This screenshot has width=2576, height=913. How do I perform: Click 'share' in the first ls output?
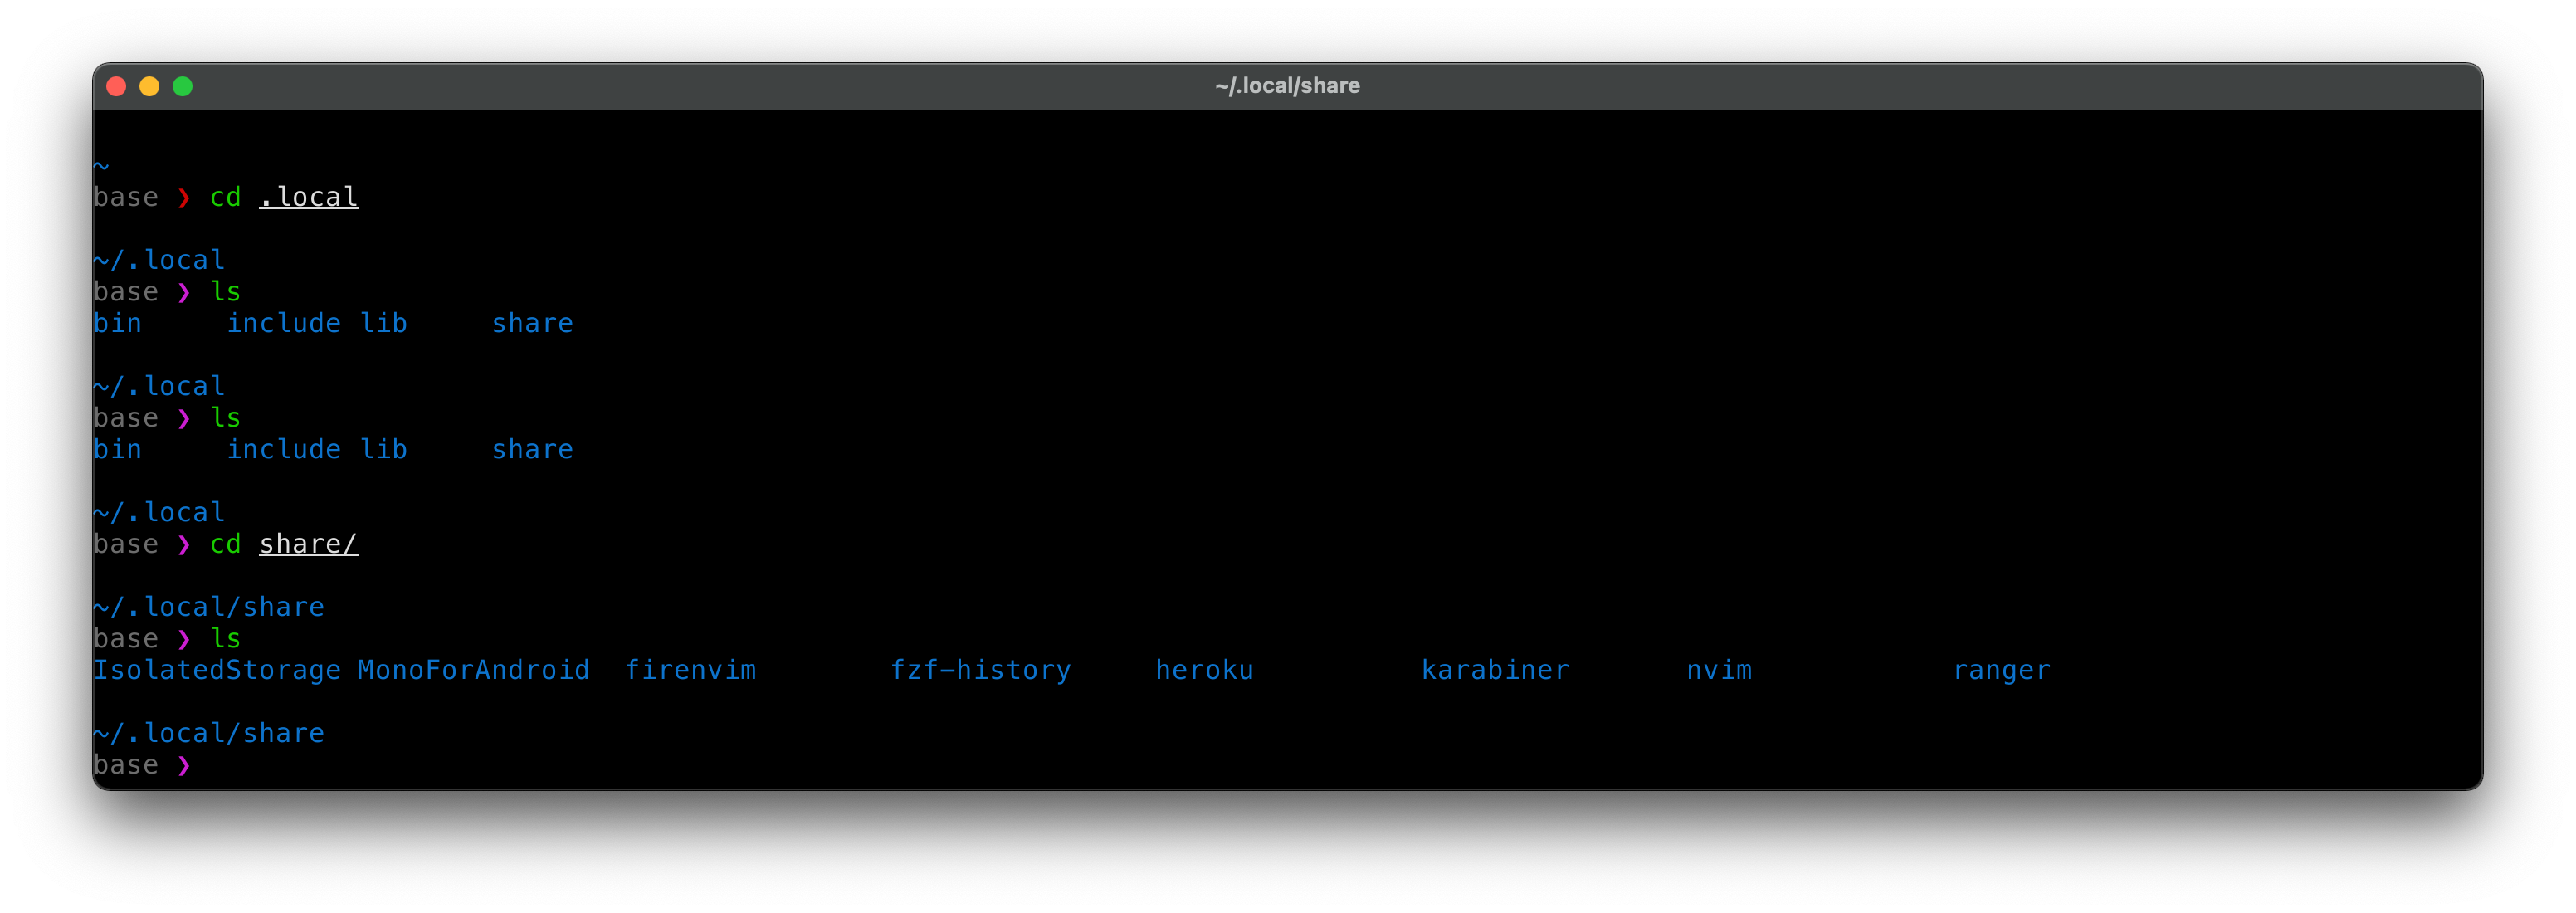click(533, 323)
